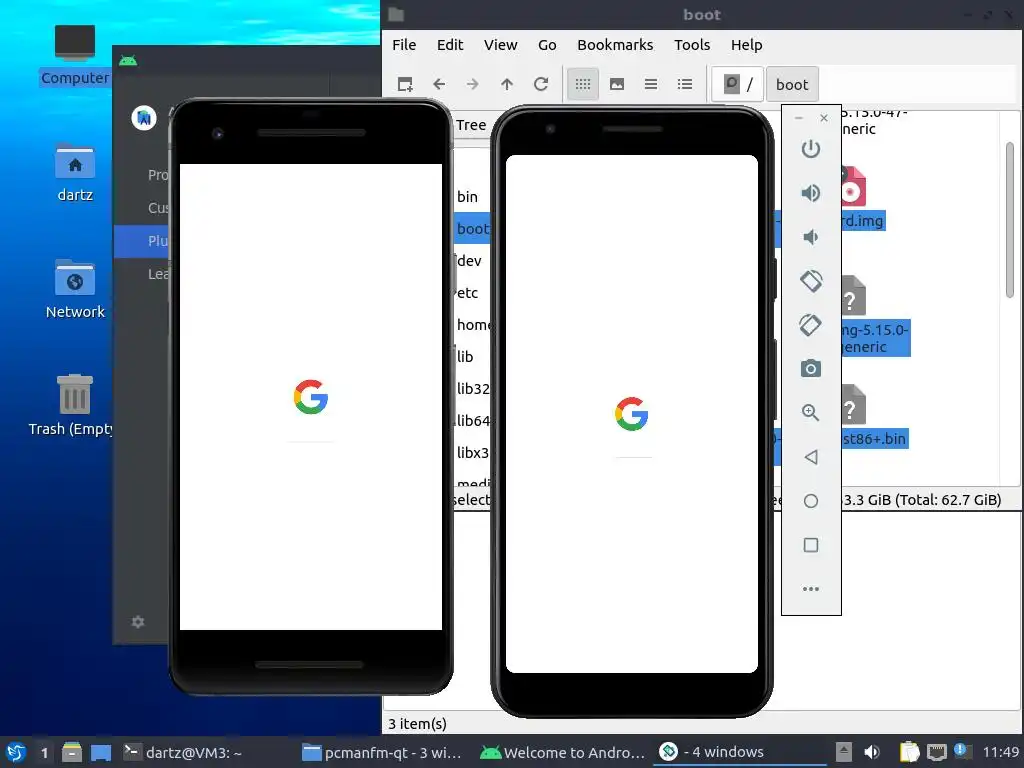Select the etc folder in the tree
Screen dimensions: 1024x768
pyautogui.click(x=467, y=293)
